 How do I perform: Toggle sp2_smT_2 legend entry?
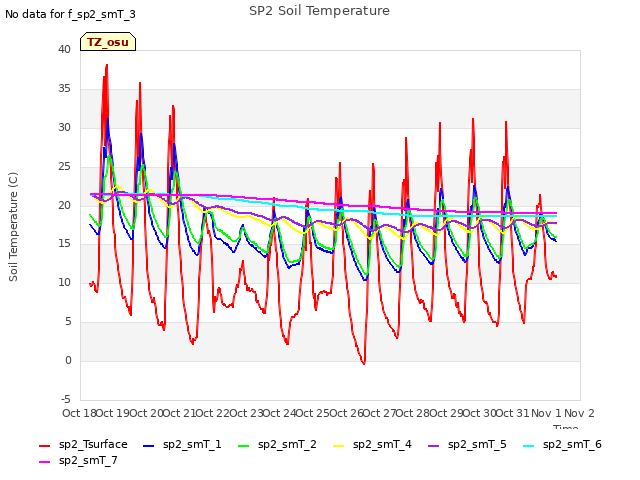coord(277,444)
